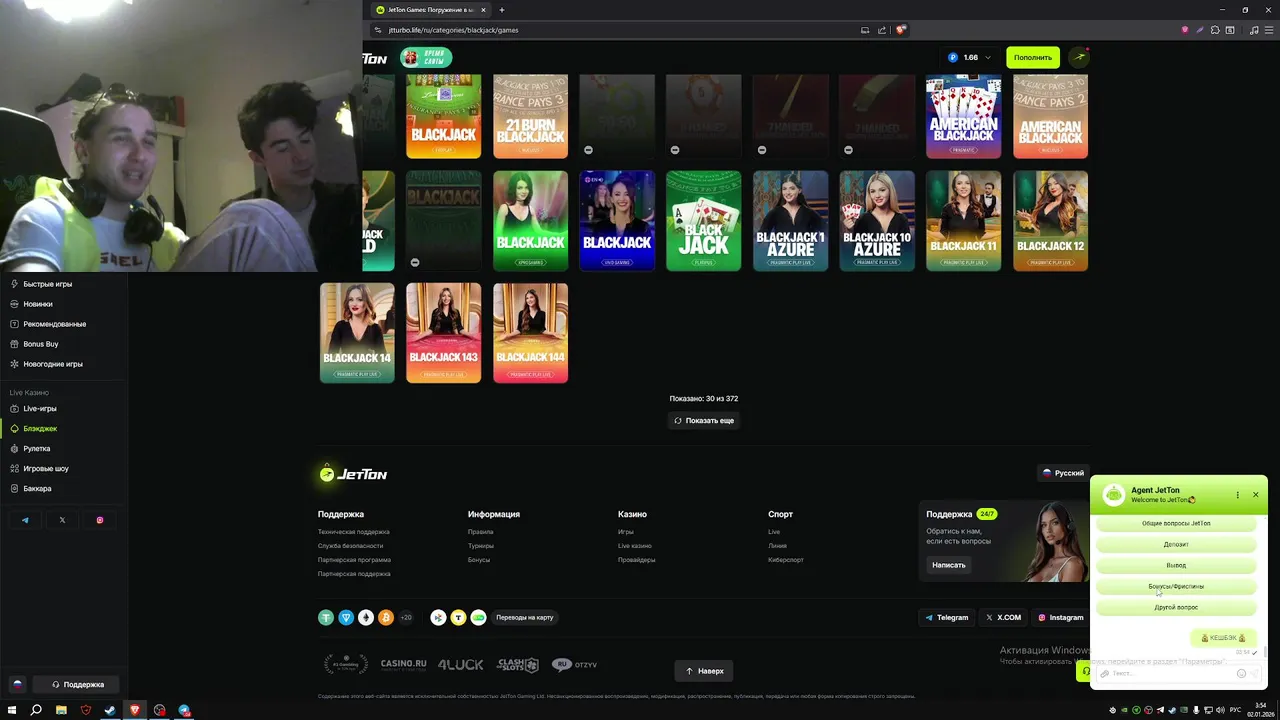
Task: Click the 'Время Санты' promo badge
Action: tap(426, 58)
